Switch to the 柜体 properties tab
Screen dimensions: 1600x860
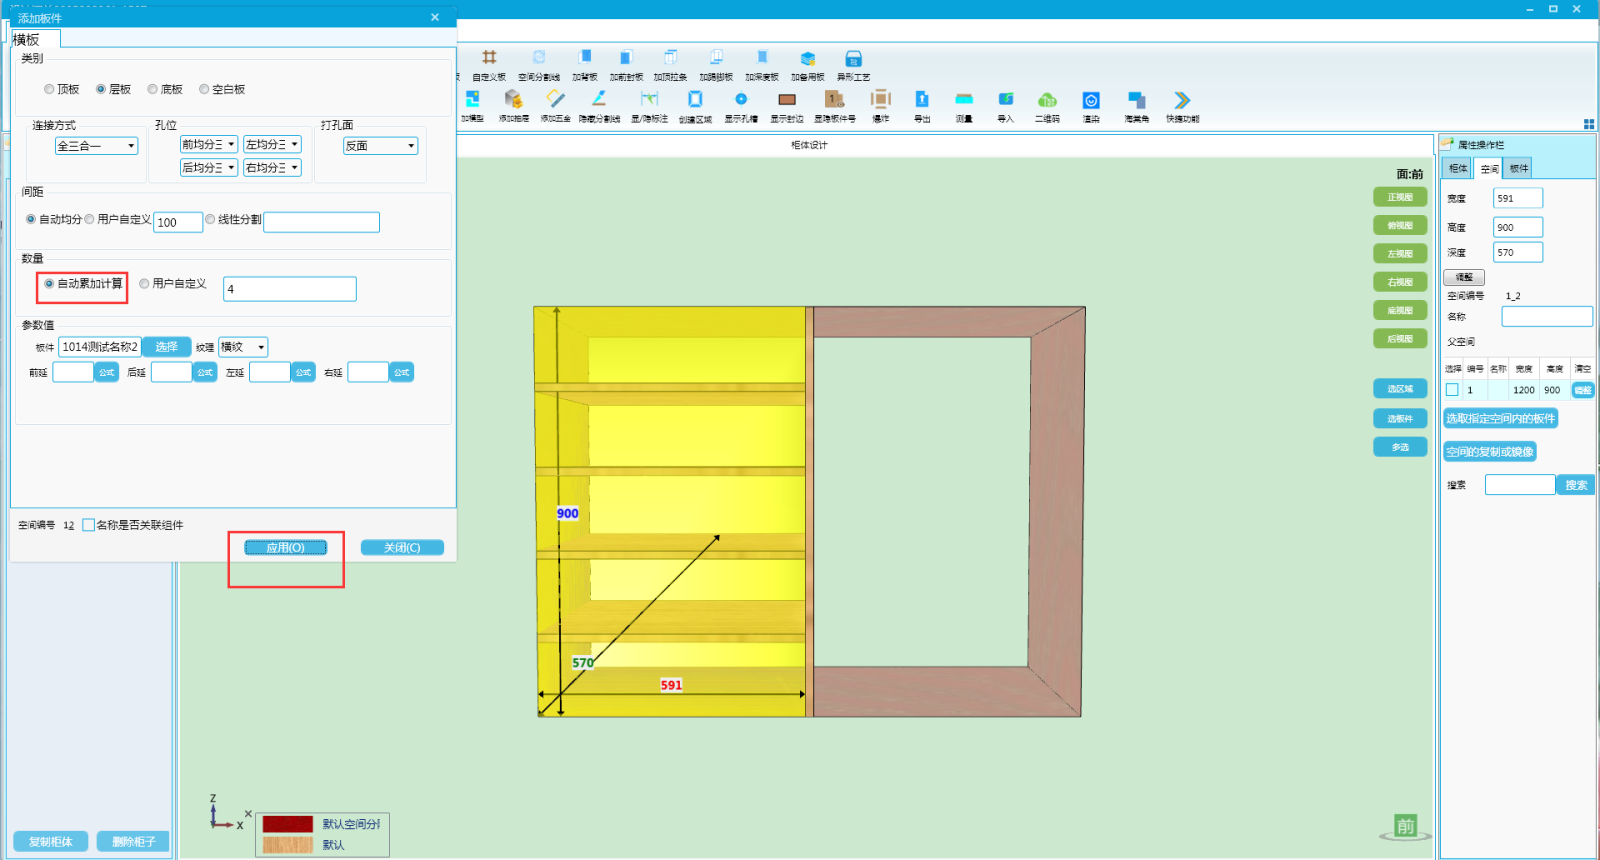coord(1458,169)
